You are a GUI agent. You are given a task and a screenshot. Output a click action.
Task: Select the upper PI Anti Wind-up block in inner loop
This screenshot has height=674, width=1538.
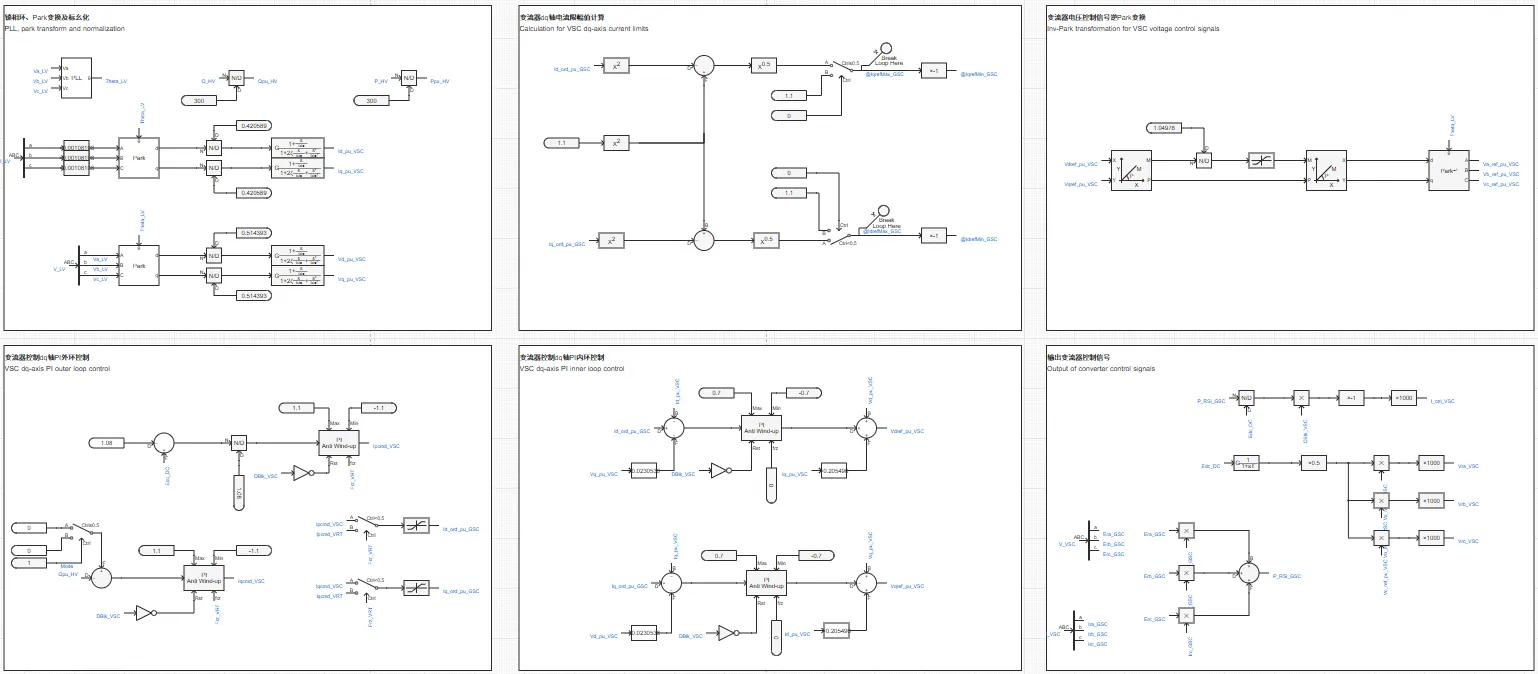[761, 427]
